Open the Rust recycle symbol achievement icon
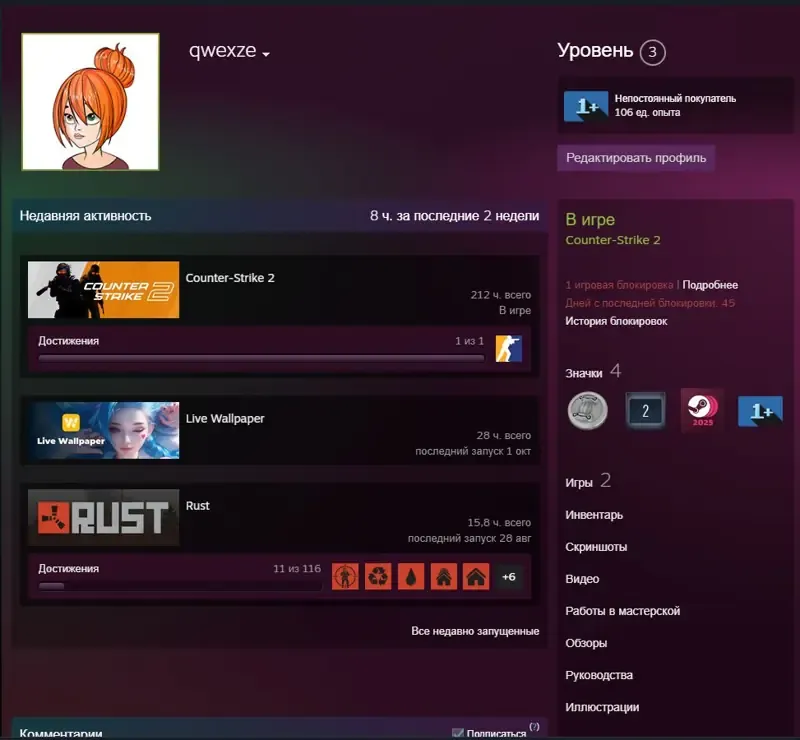The height and width of the screenshot is (740, 800). click(378, 577)
